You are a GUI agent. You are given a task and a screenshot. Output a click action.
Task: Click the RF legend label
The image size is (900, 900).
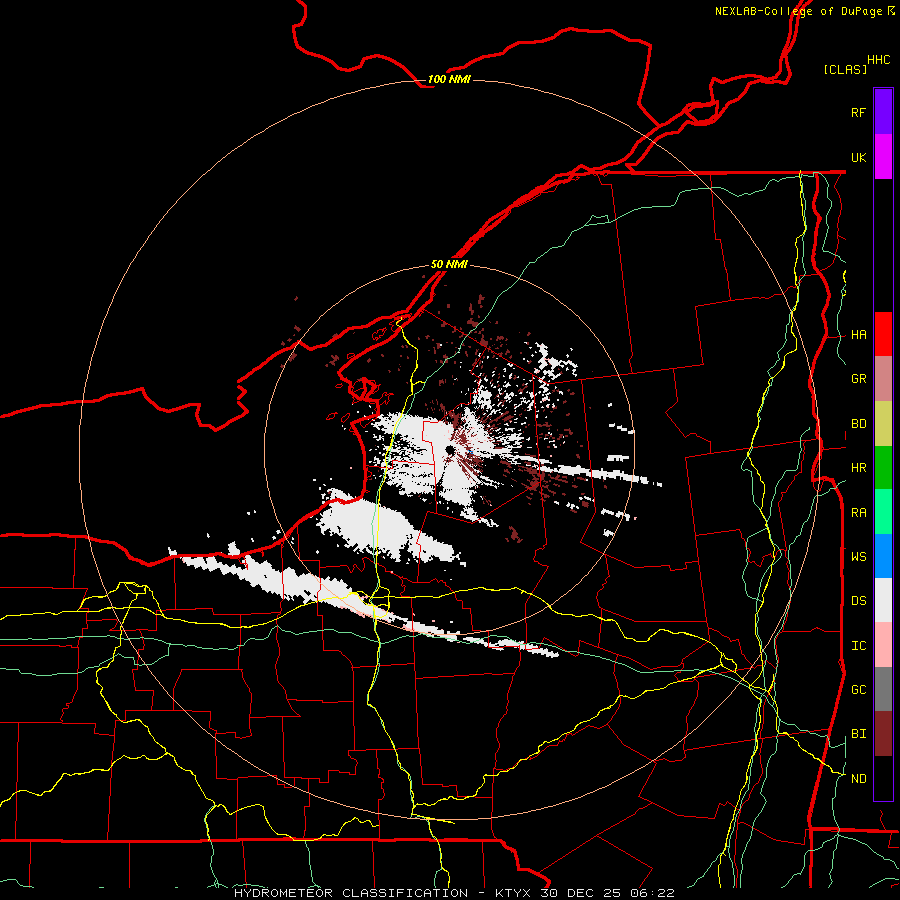click(858, 112)
